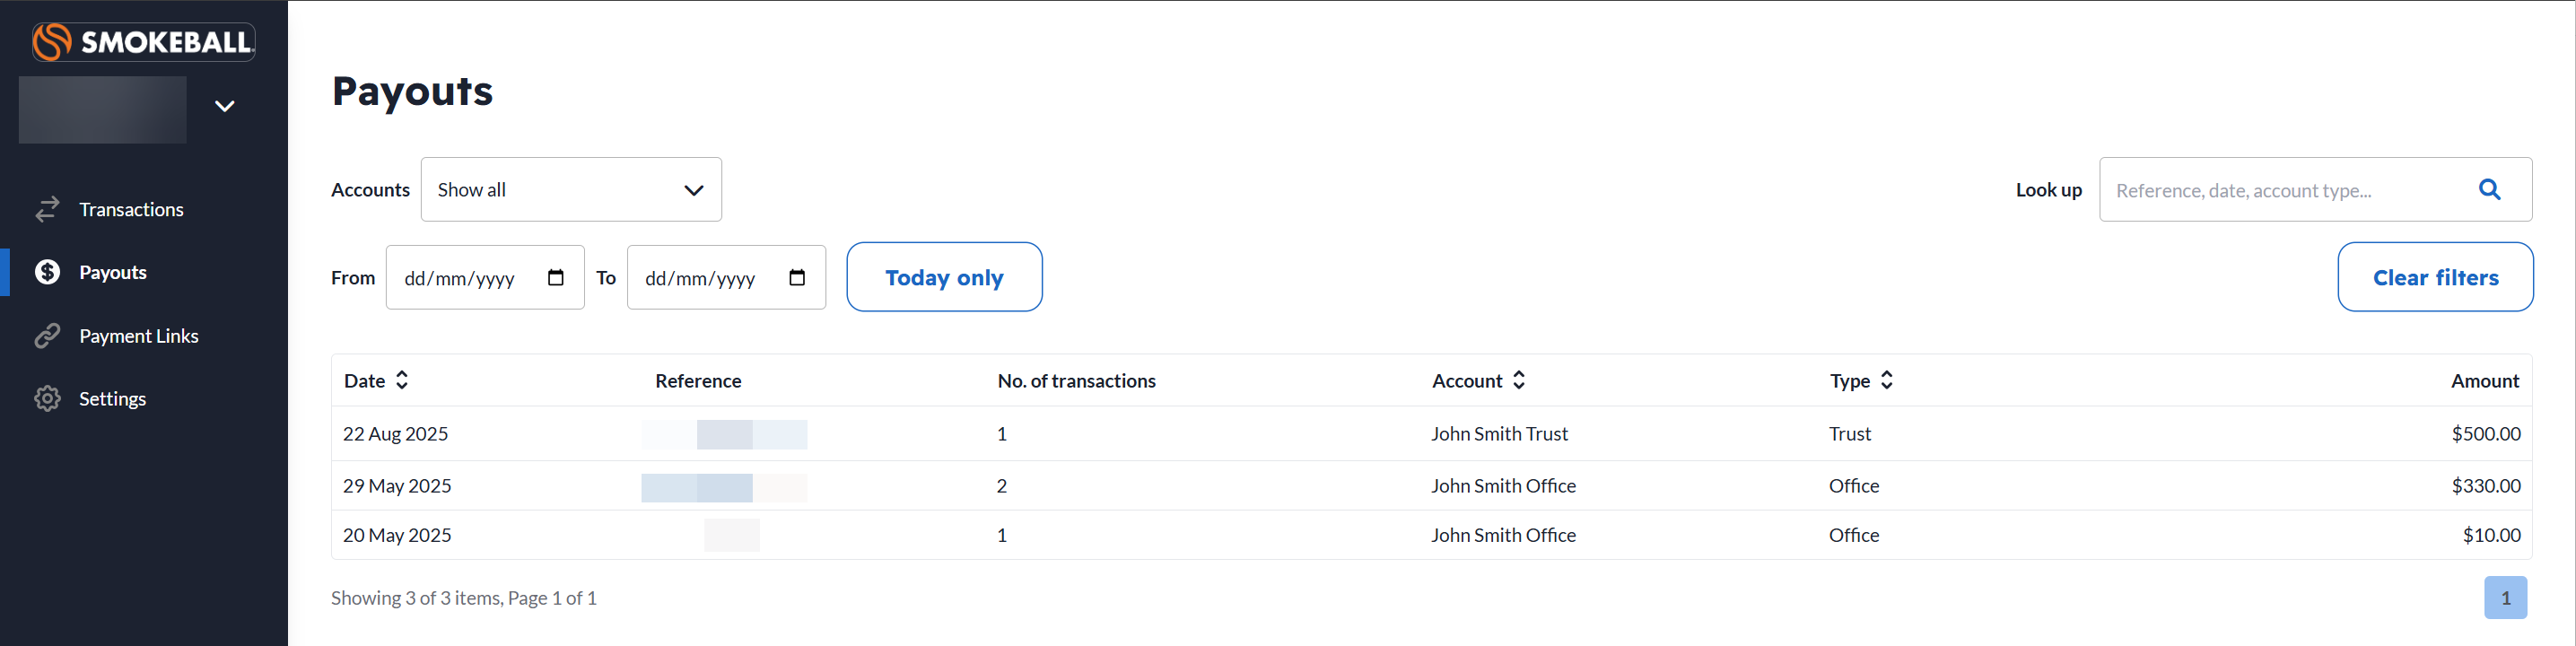The height and width of the screenshot is (646, 2576).
Task: Click the Today only button
Action: click(944, 277)
